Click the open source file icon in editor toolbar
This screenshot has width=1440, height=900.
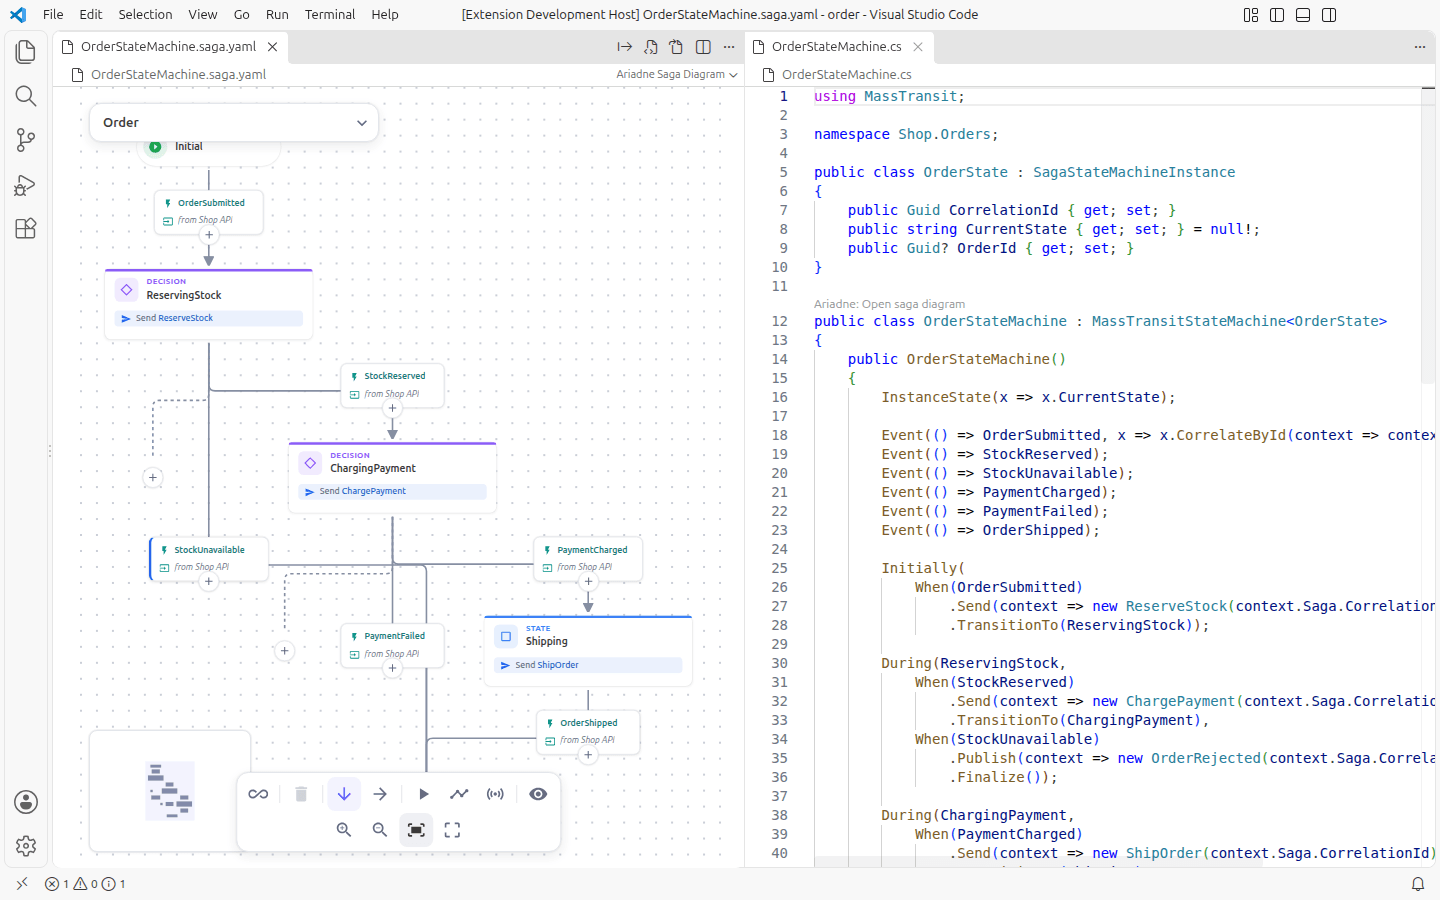point(651,47)
